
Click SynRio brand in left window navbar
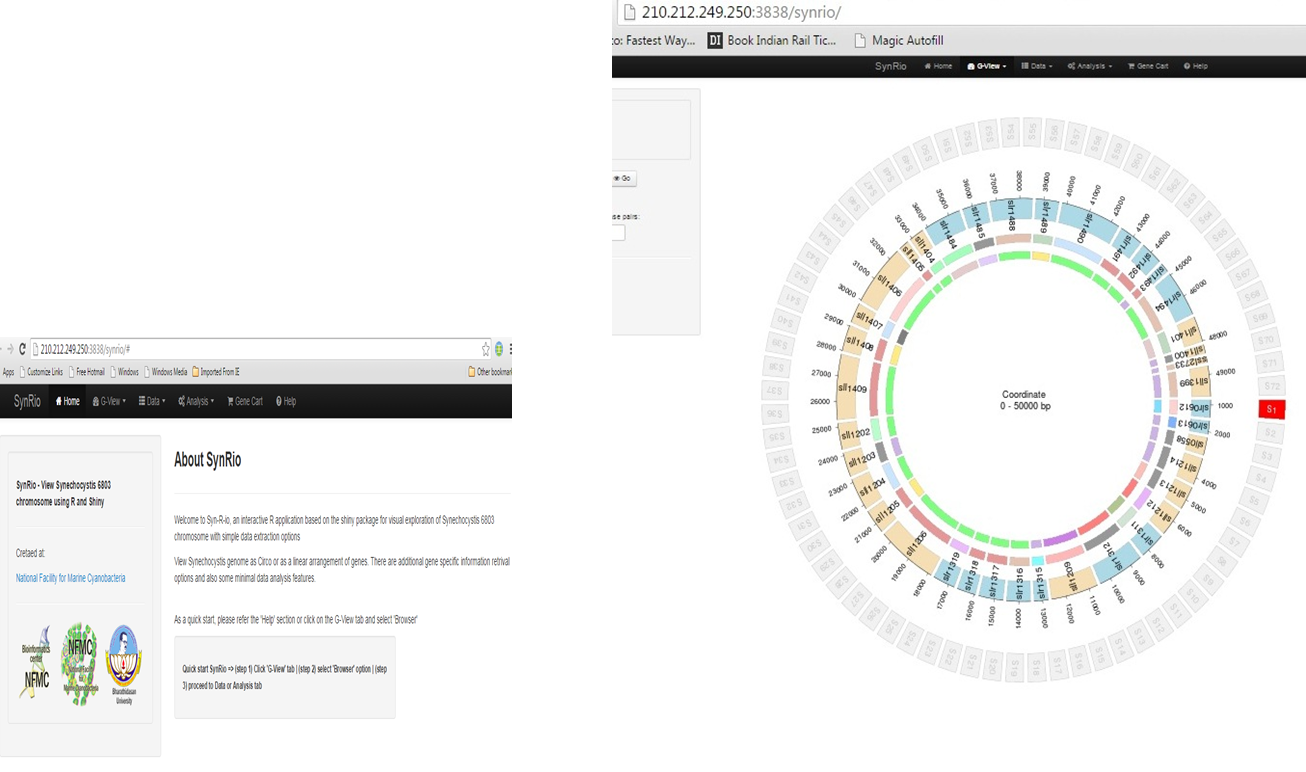tap(27, 401)
